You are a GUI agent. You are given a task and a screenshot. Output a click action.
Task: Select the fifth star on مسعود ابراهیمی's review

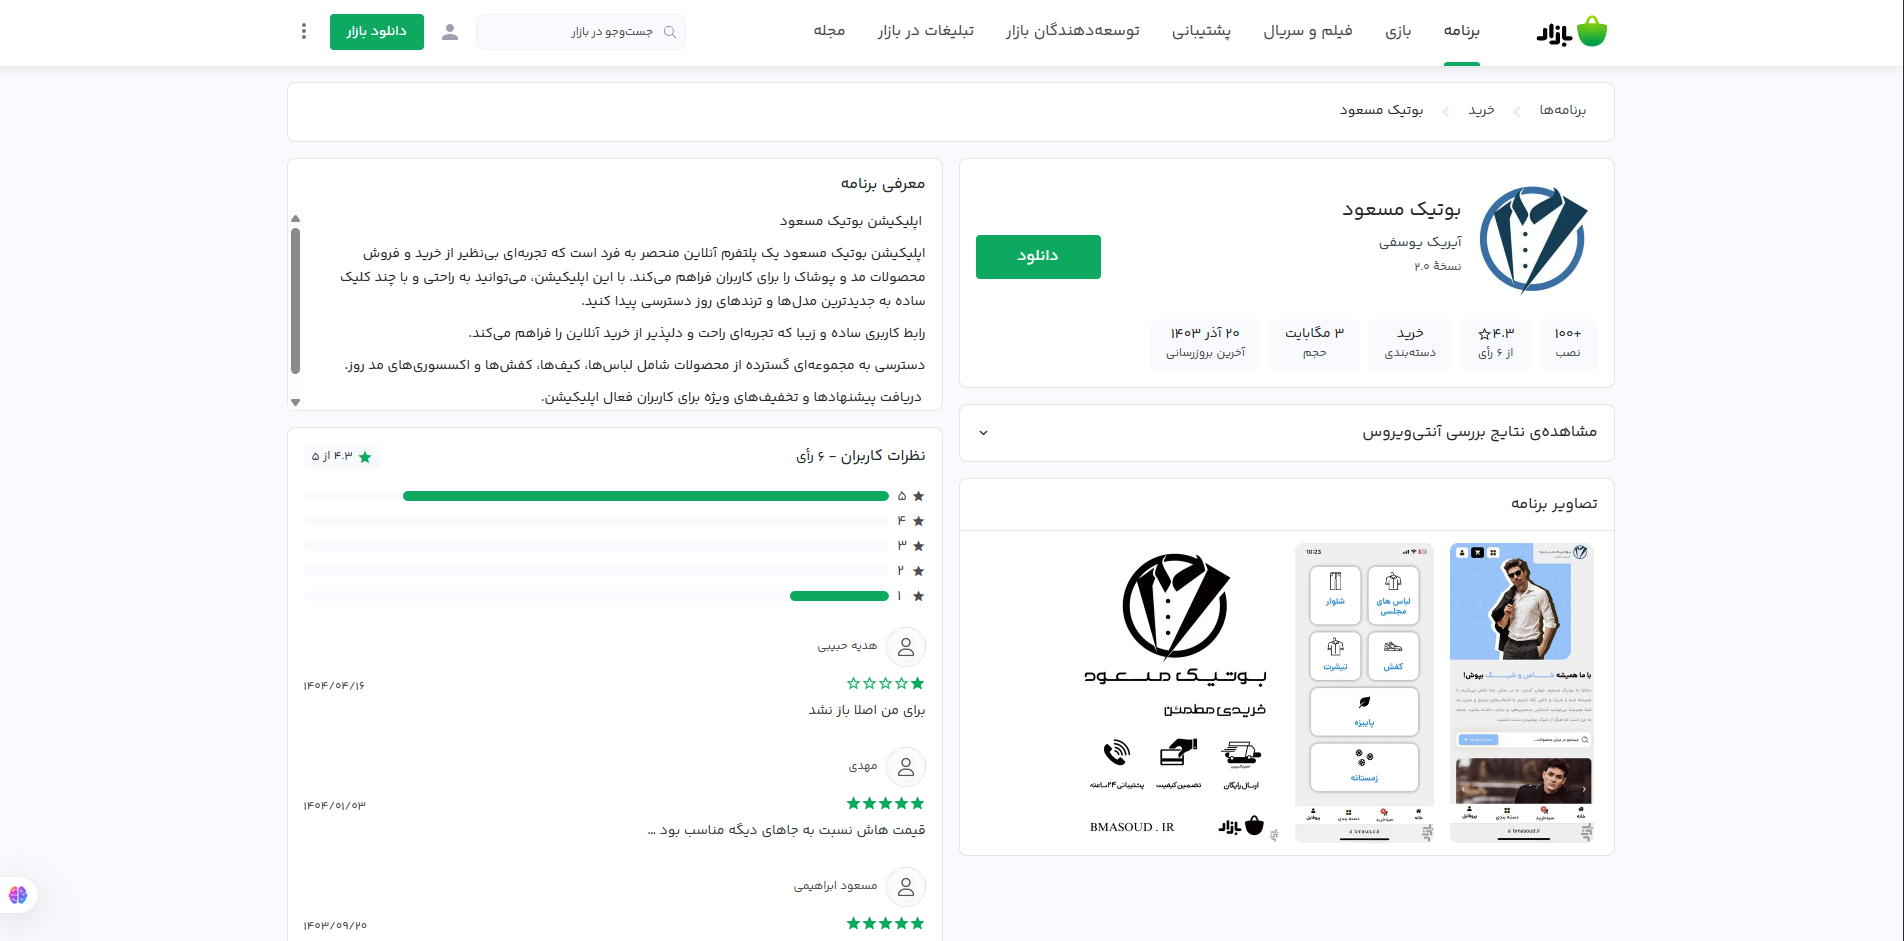pyautogui.click(x=851, y=923)
